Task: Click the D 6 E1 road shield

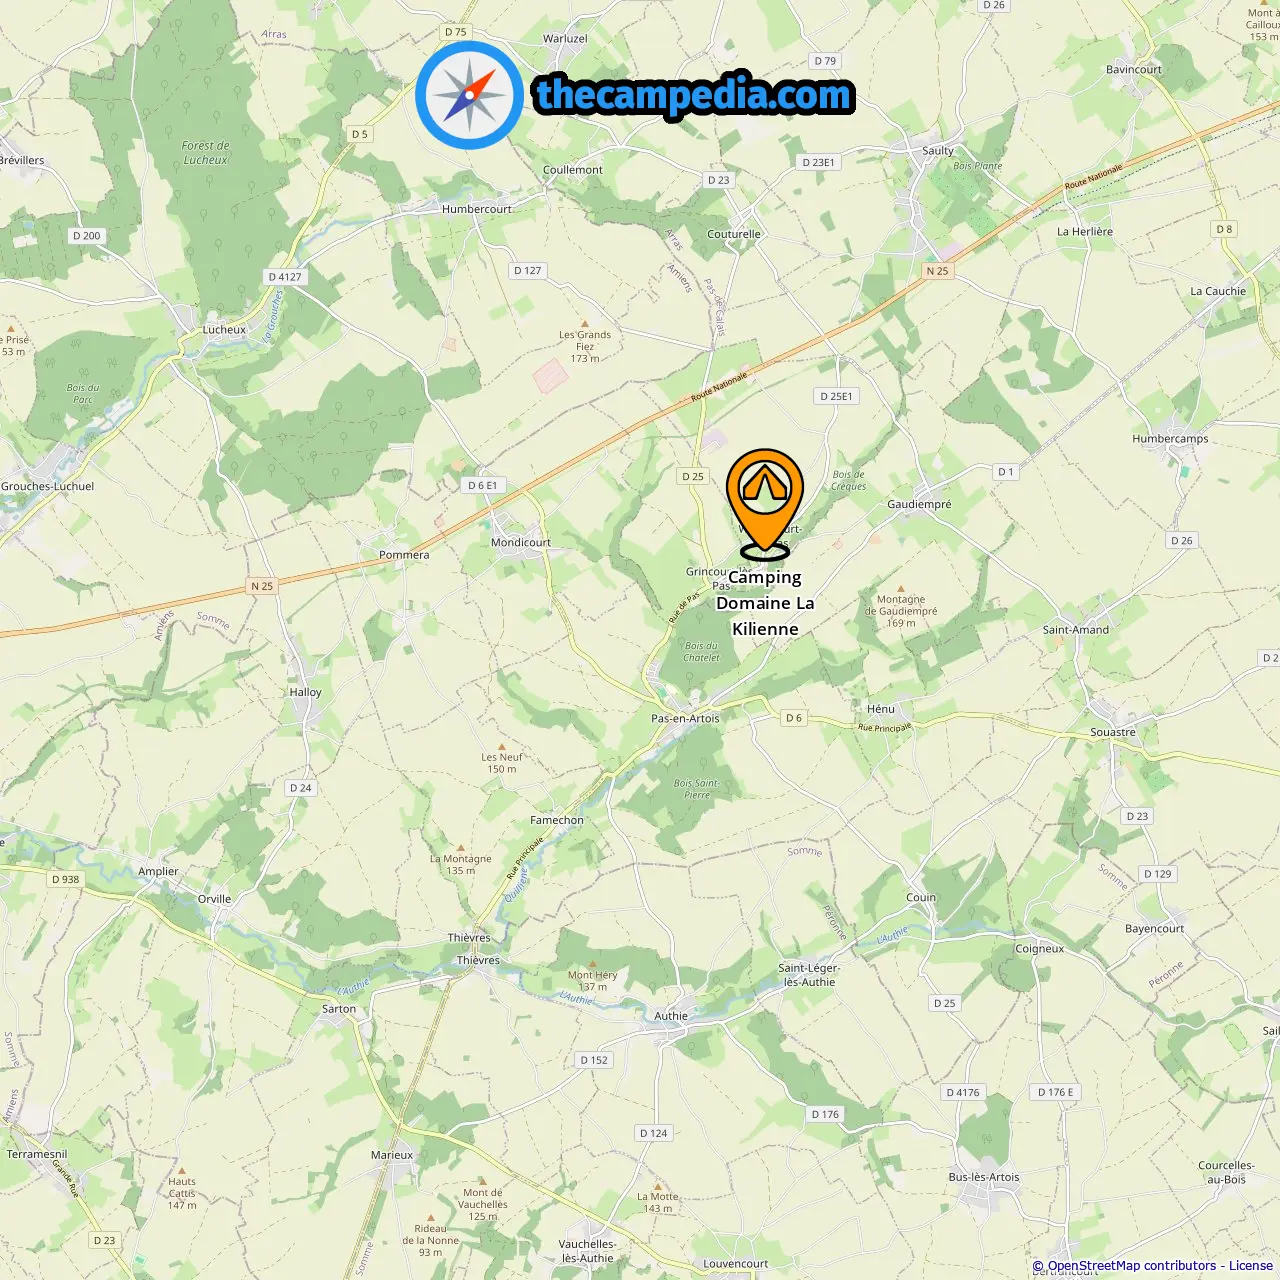Action: tap(482, 485)
